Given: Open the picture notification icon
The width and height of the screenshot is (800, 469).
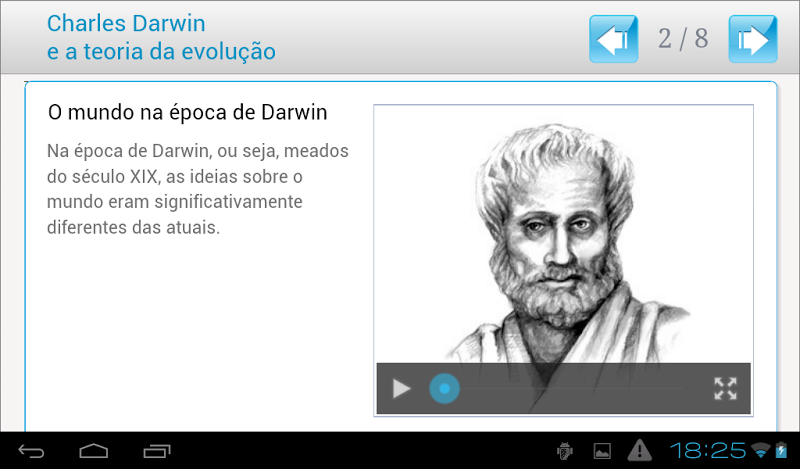Looking at the screenshot, I should tap(602, 451).
